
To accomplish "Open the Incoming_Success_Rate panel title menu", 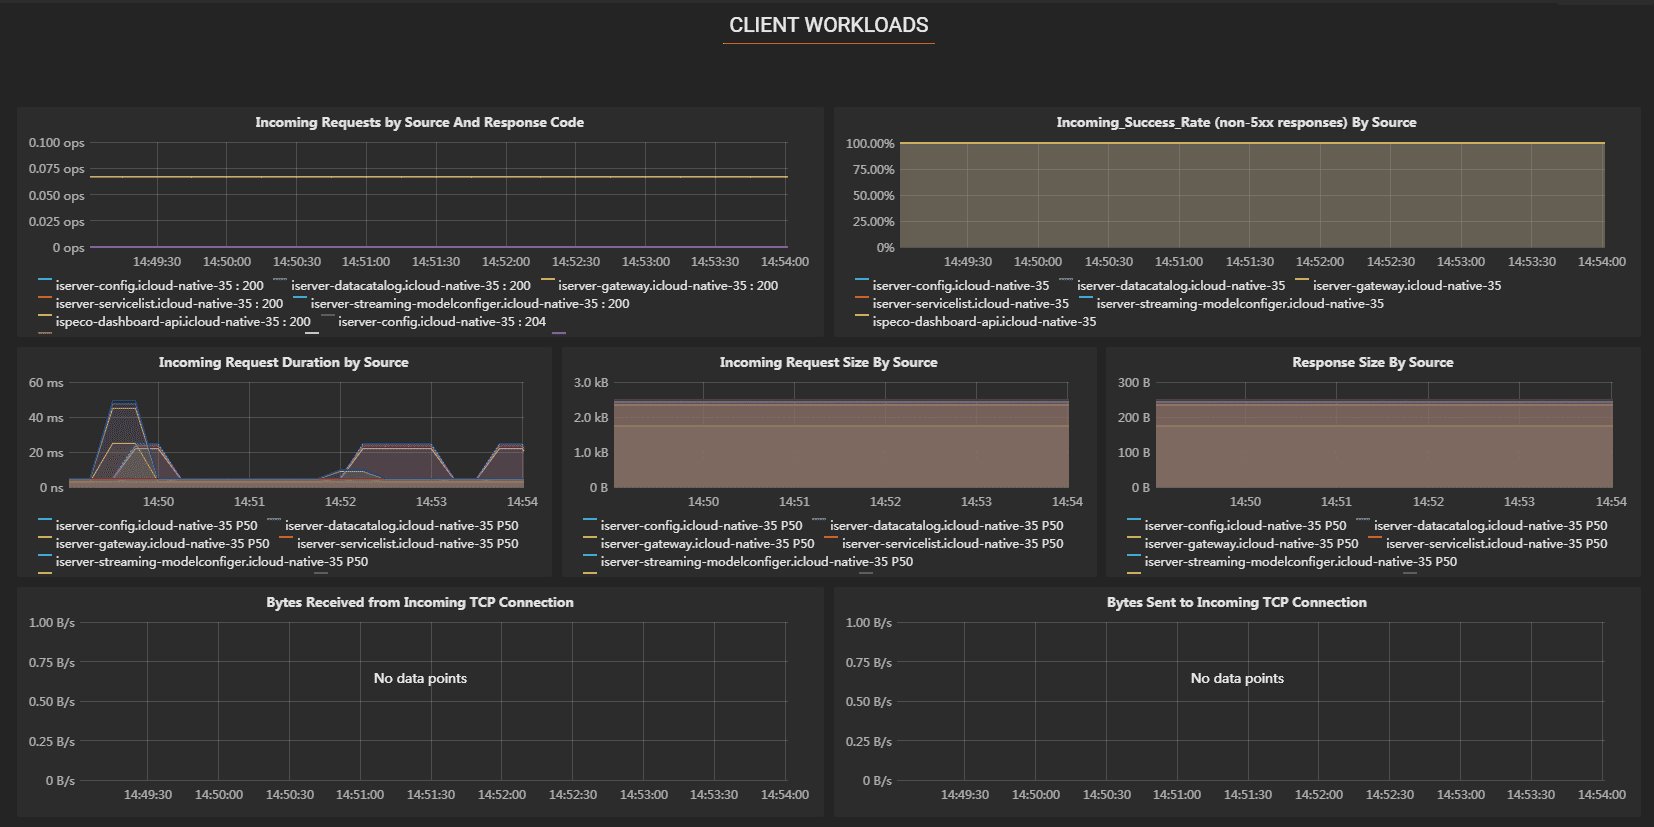I will [x=1236, y=123].
